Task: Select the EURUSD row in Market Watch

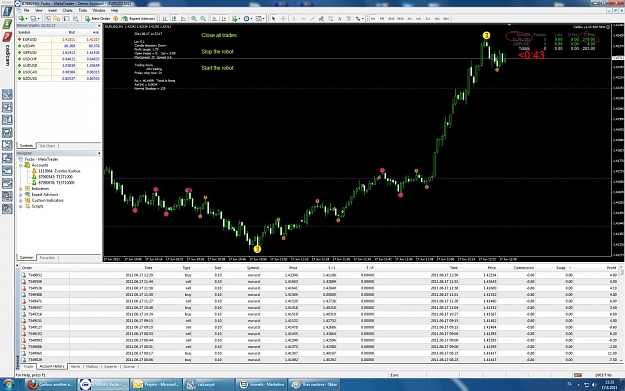Action: point(58,39)
